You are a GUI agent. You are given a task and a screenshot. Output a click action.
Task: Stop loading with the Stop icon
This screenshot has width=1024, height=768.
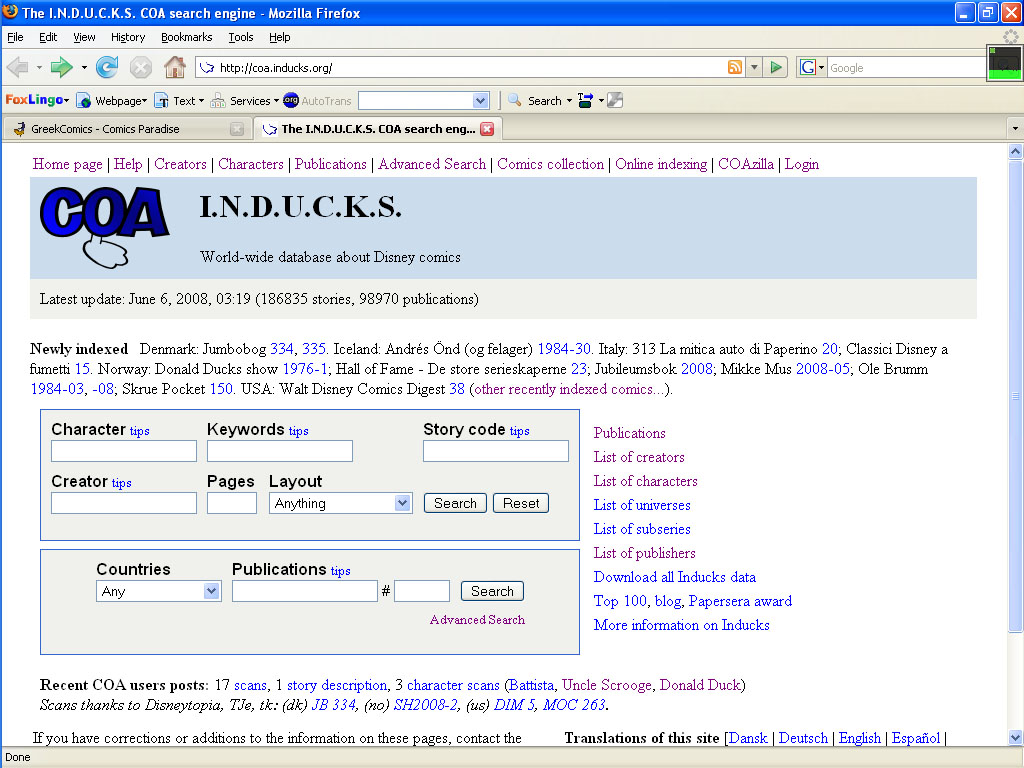[140, 67]
